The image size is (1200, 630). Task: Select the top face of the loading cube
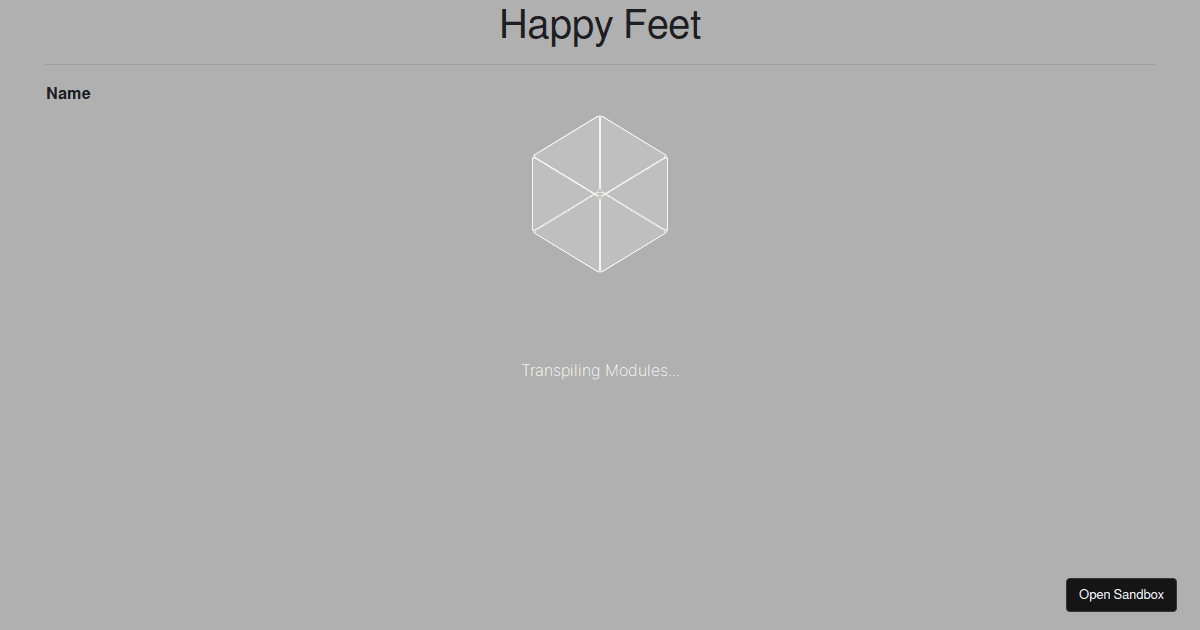[x=599, y=150]
